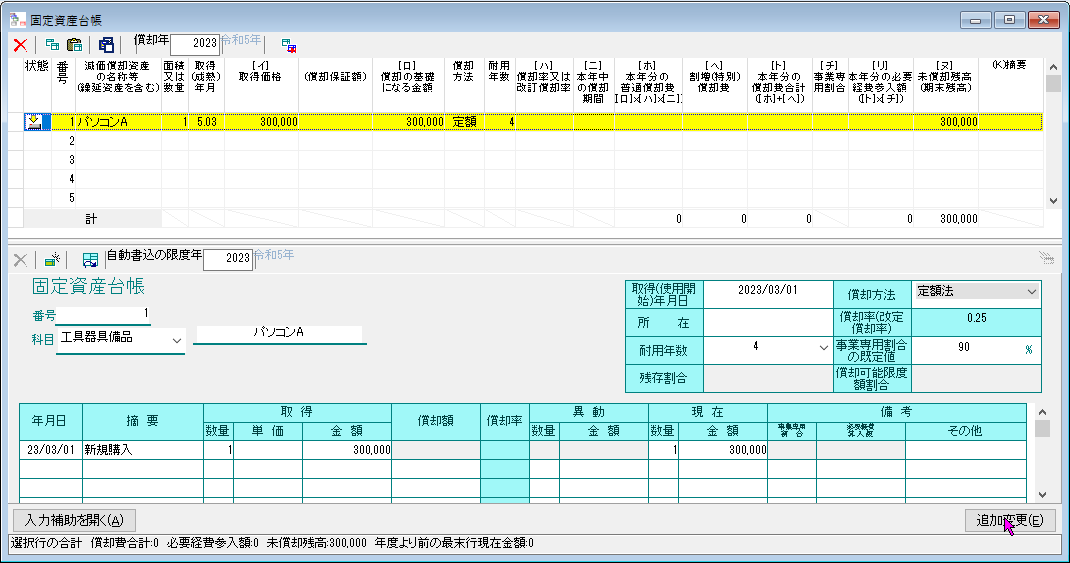The width and height of the screenshot is (1070, 563).
Task: Click the blue save/duplicate windows icon
Action: tap(106, 45)
